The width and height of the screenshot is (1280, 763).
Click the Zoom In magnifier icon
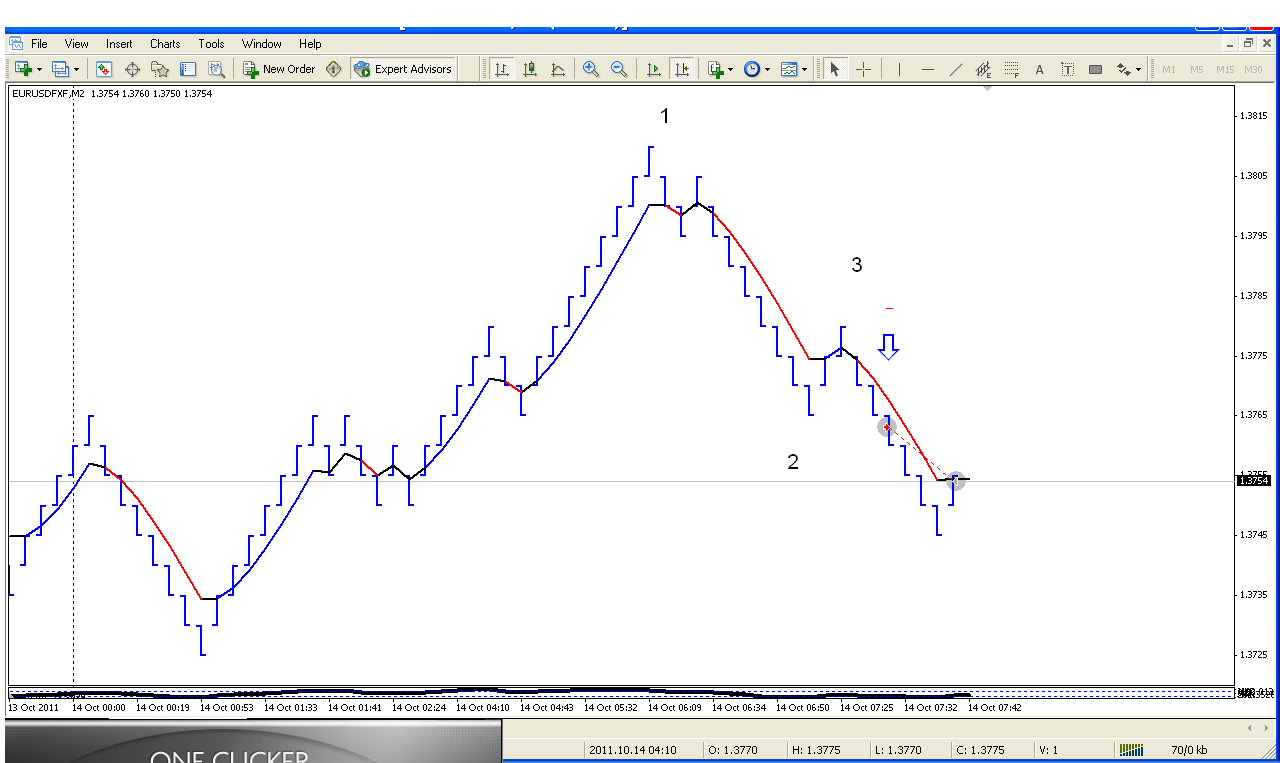[591, 69]
